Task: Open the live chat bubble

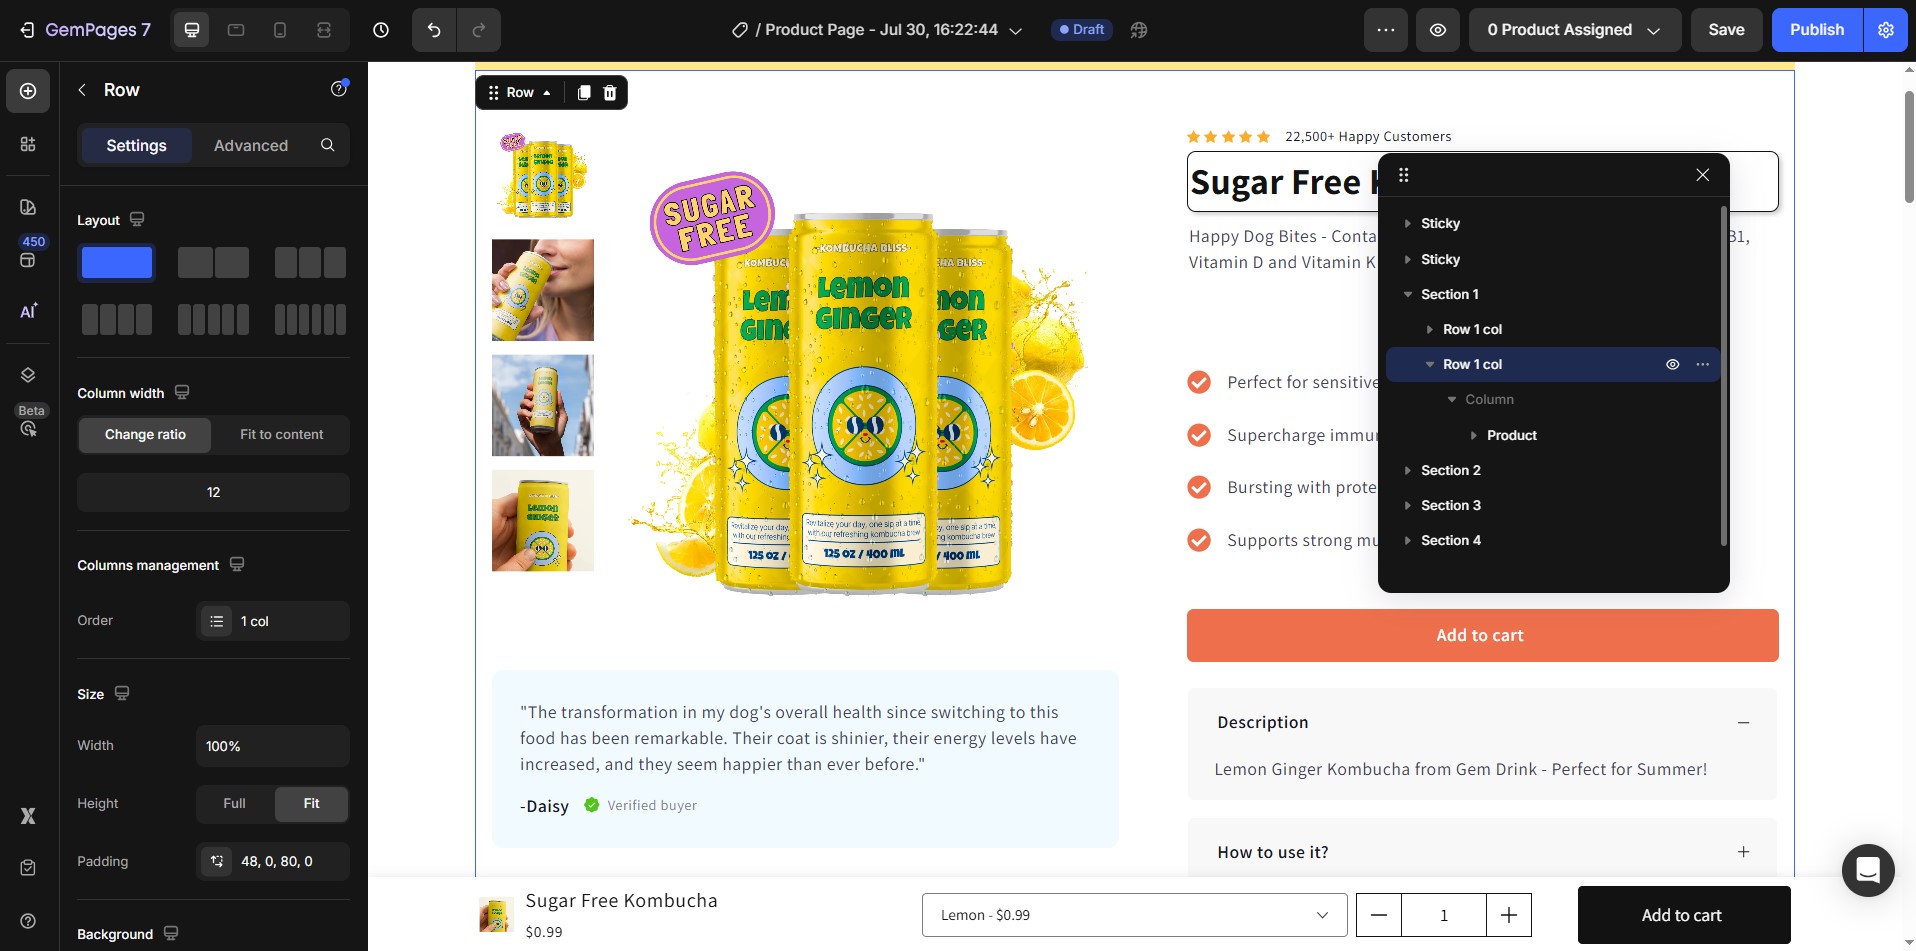Action: (x=1868, y=870)
